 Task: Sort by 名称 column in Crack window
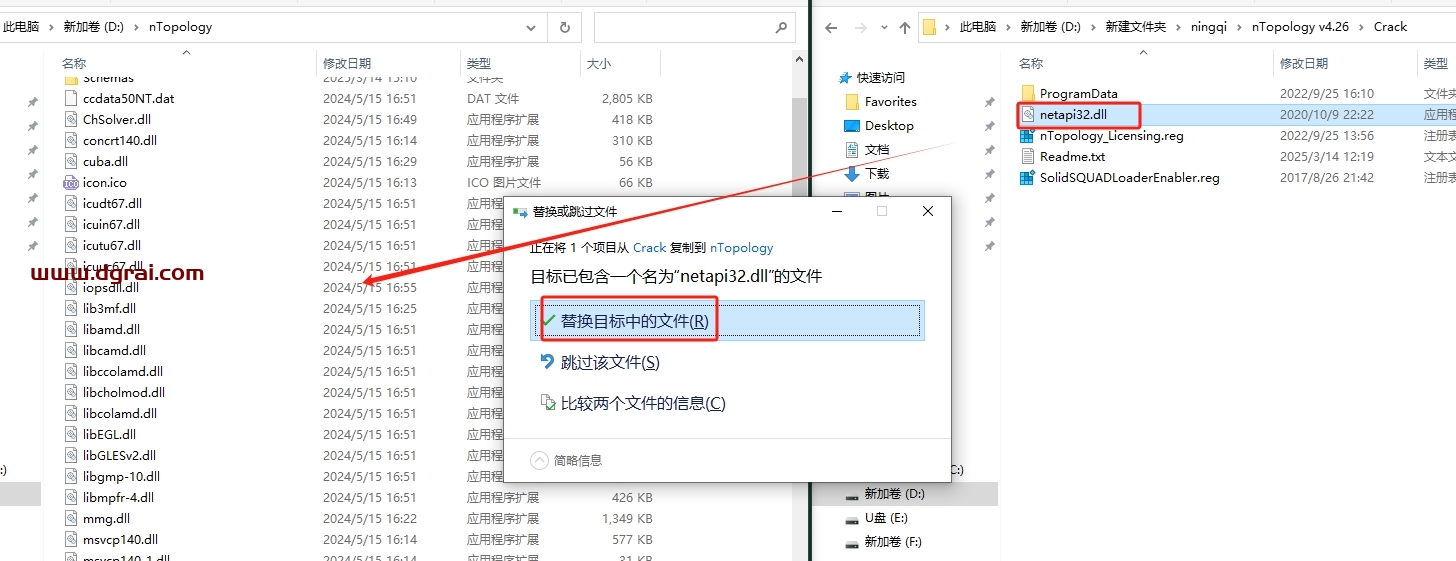(x=1031, y=63)
